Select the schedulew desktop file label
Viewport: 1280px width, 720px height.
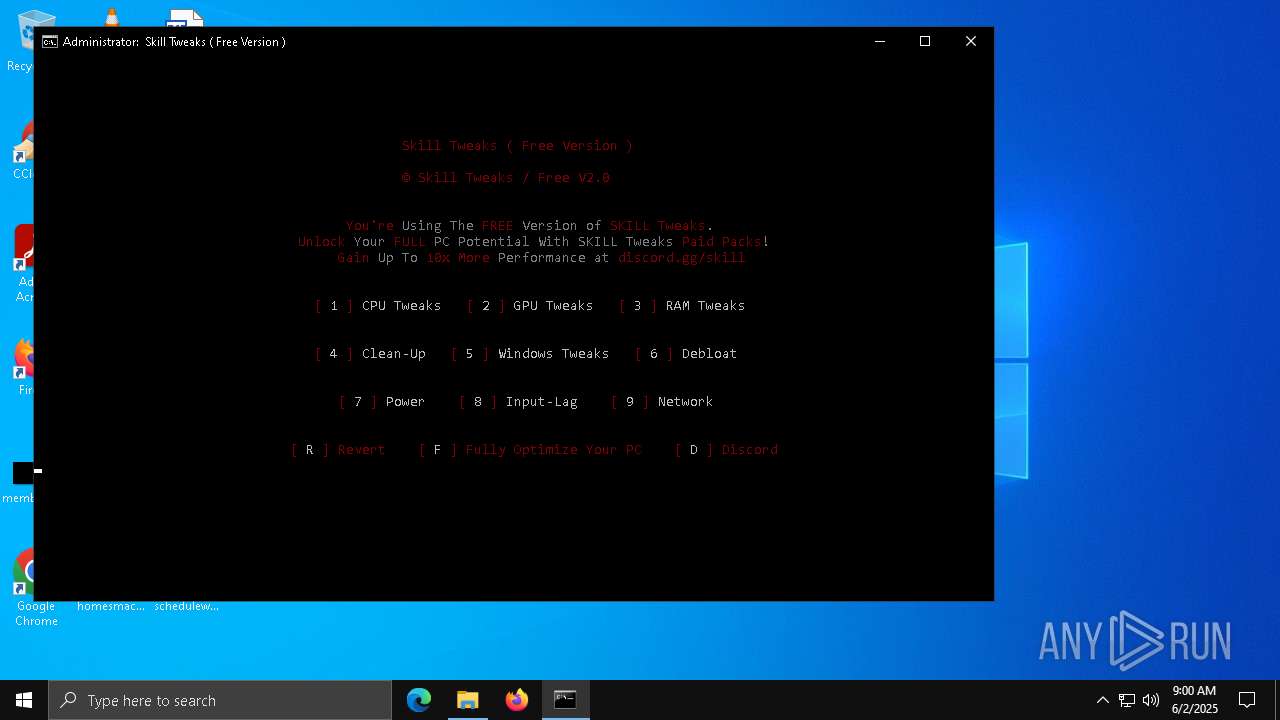click(x=187, y=606)
